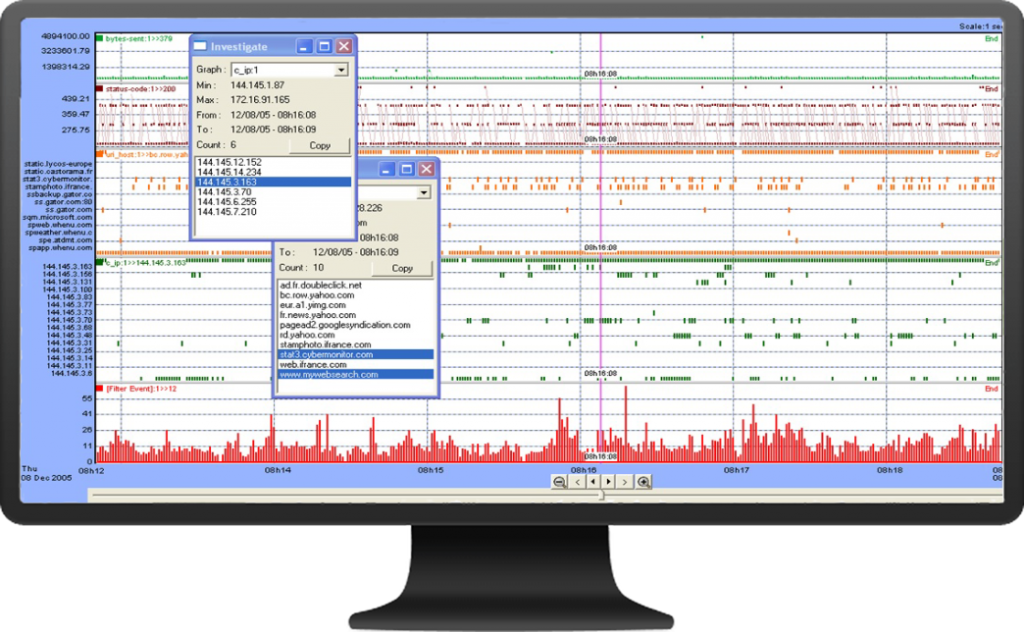Select ad.fr.doubleclick.net in the host list
1024x632 pixels.
click(x=321, y=285)
